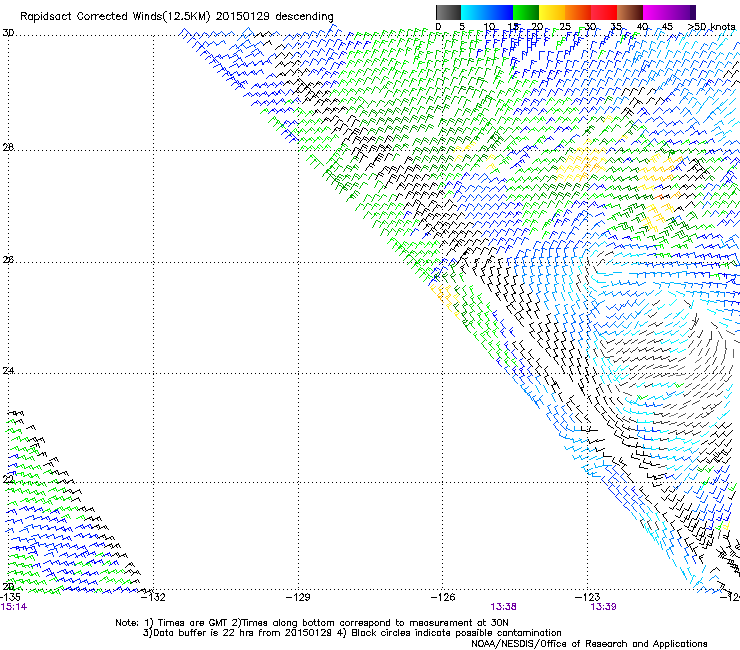This screenshot has width=740, height=650.
Task: Click the magenta 40-45 knots color bar segment
Action: 656,12
